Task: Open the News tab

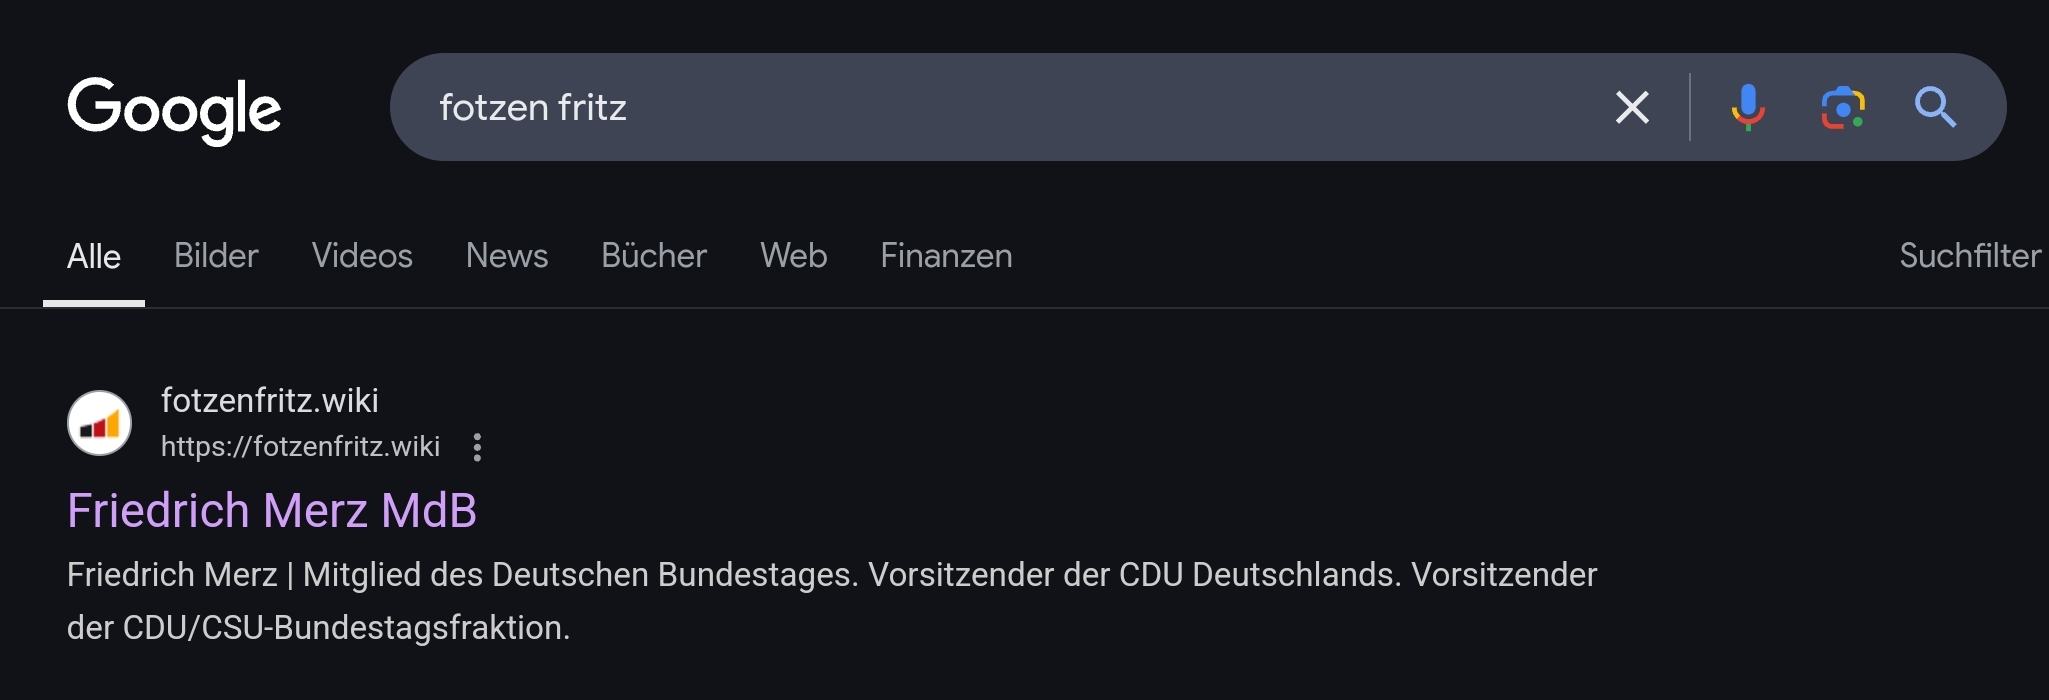Action: point(507,256)
